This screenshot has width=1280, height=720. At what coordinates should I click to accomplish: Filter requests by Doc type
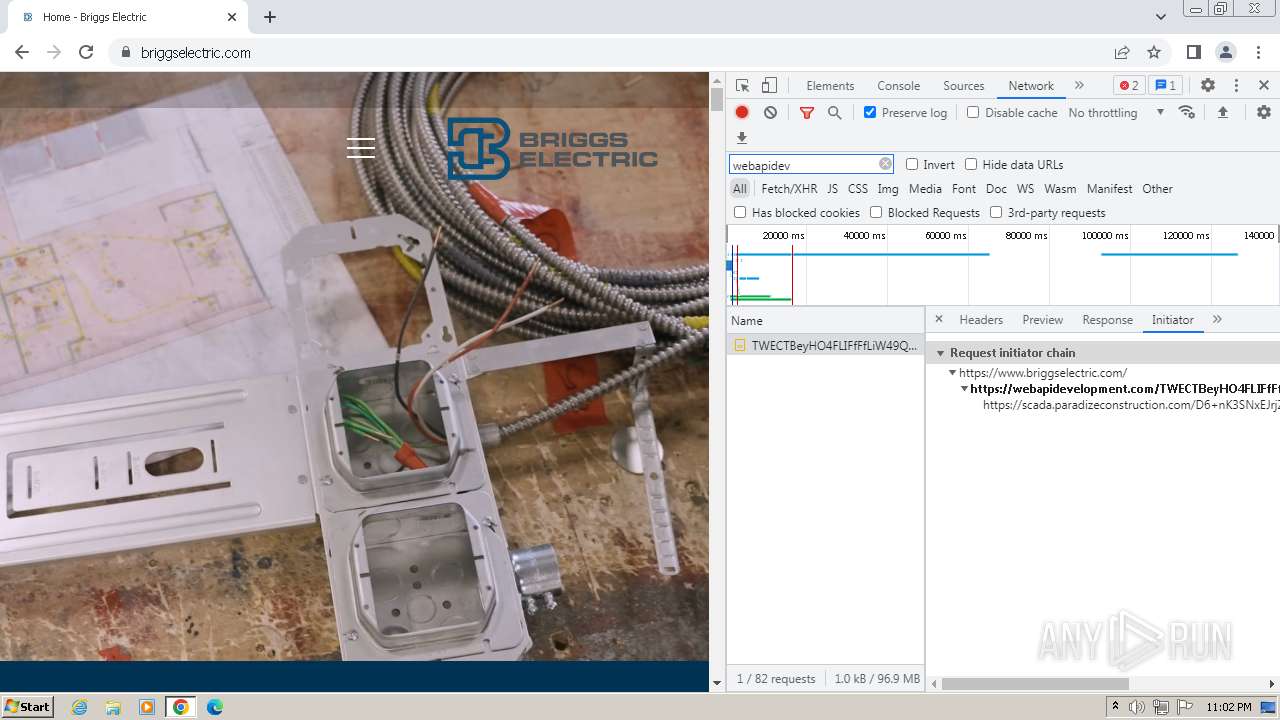996,188
